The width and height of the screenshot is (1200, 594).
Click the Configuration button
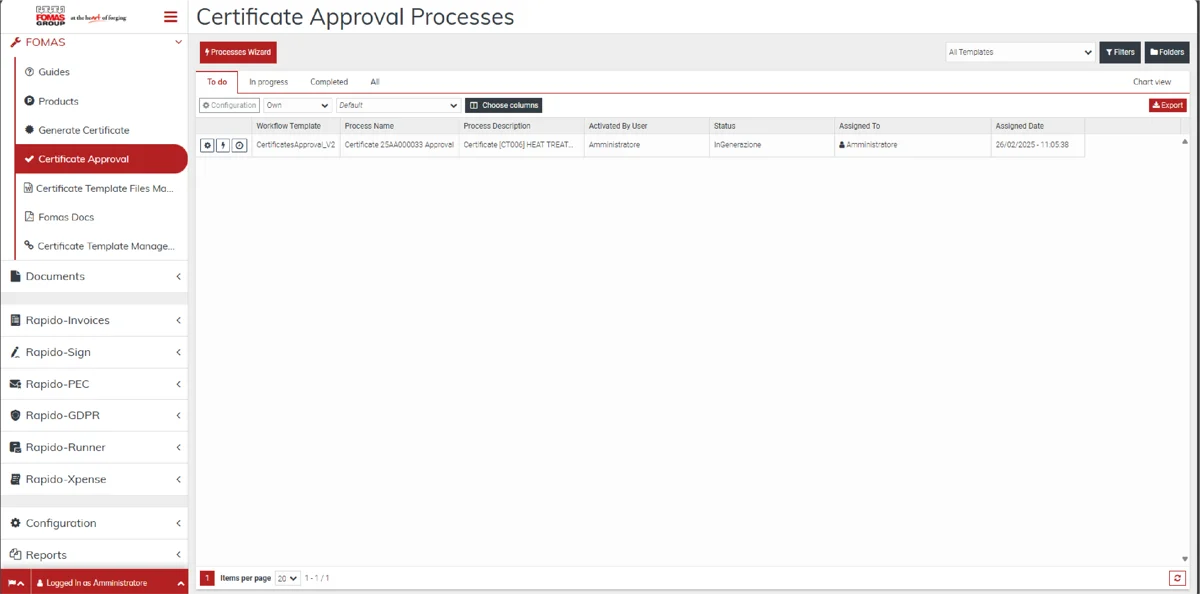tap(229, 105)
